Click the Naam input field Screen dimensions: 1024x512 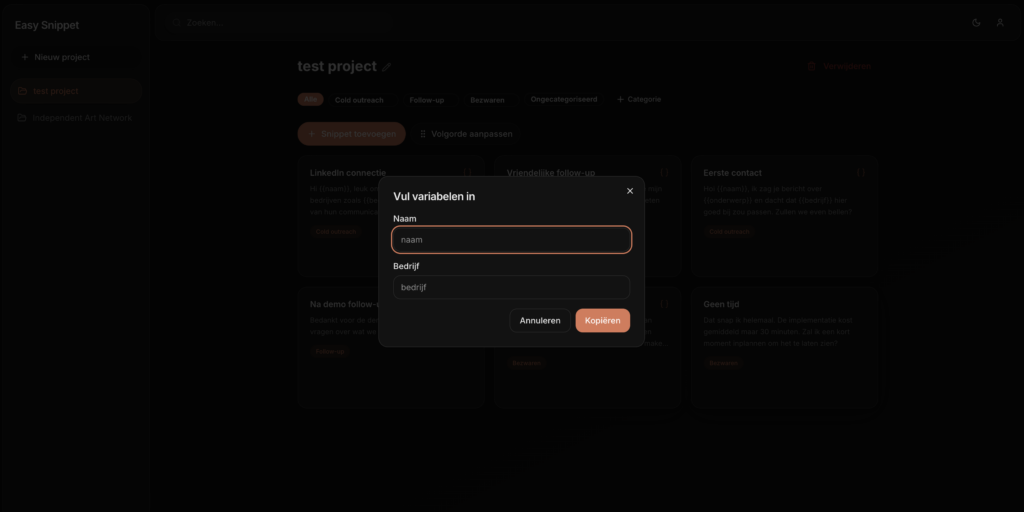point(511,240)
